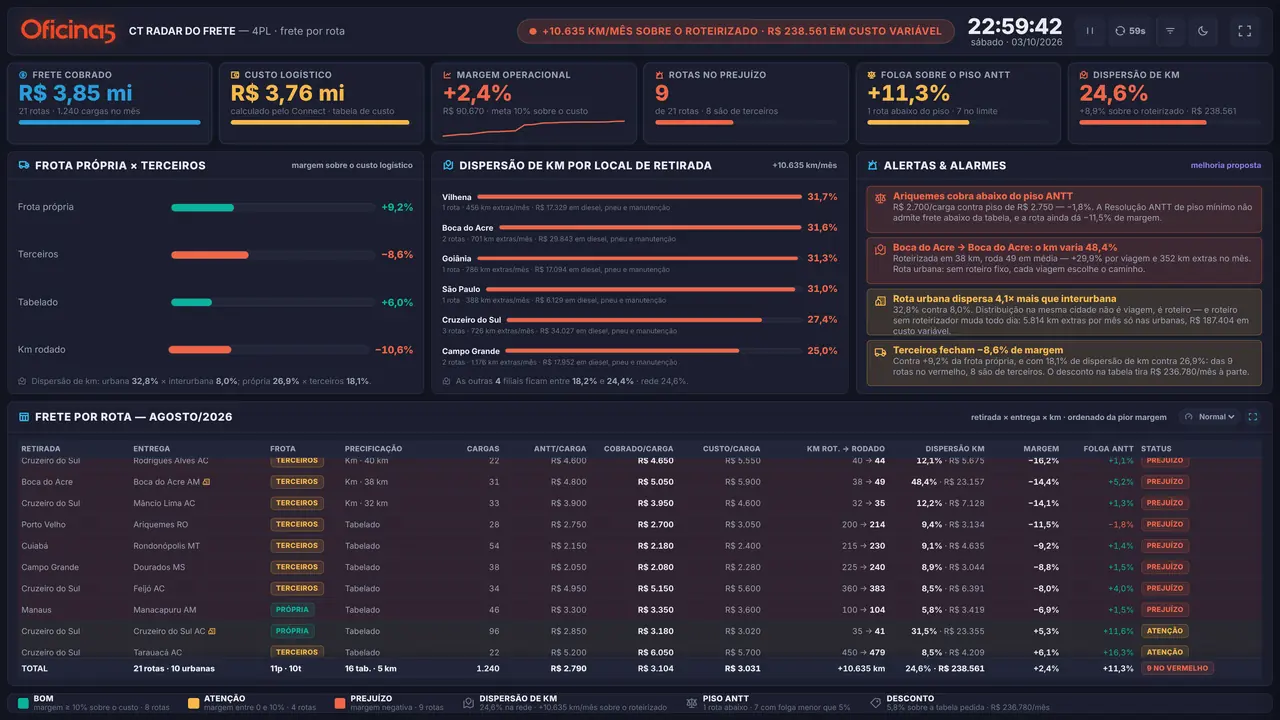Enter fullscreen via the header expand icon
Screen dimensions: 1280x720
(1245, 31)
